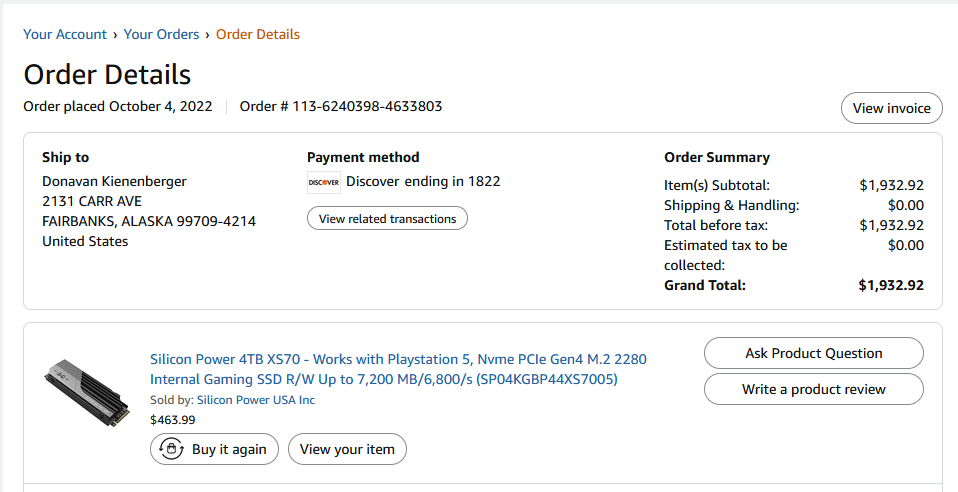Click the View your item button

[x=347, y=449]
